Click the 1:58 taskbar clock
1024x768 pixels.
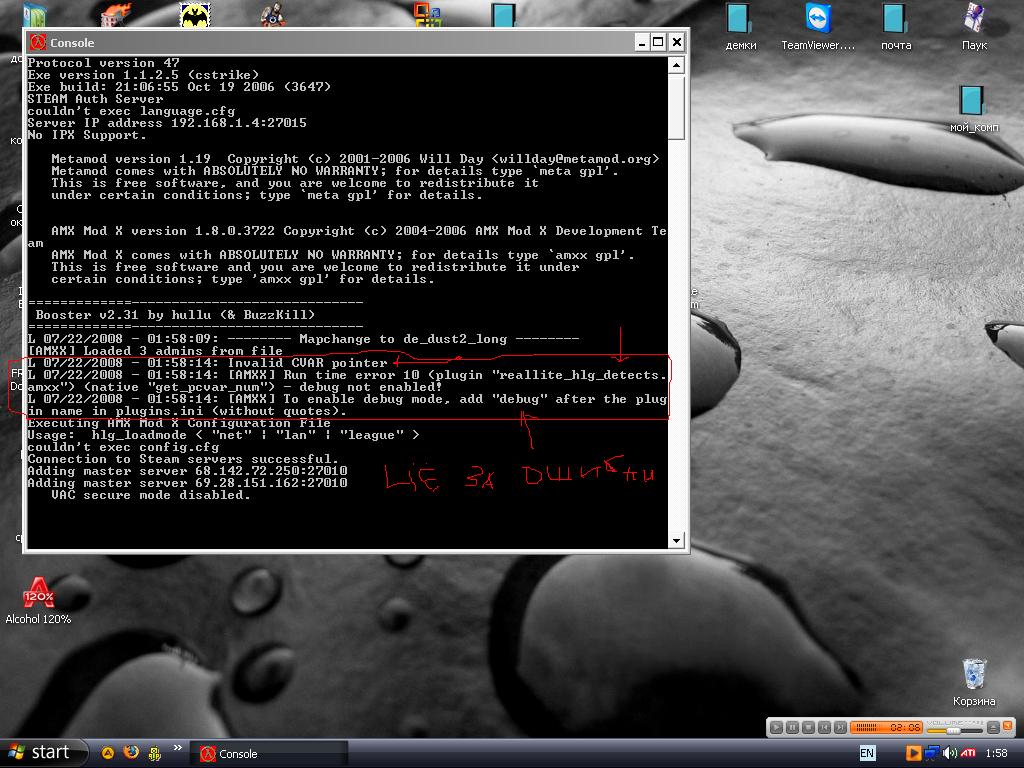[997, 753]
